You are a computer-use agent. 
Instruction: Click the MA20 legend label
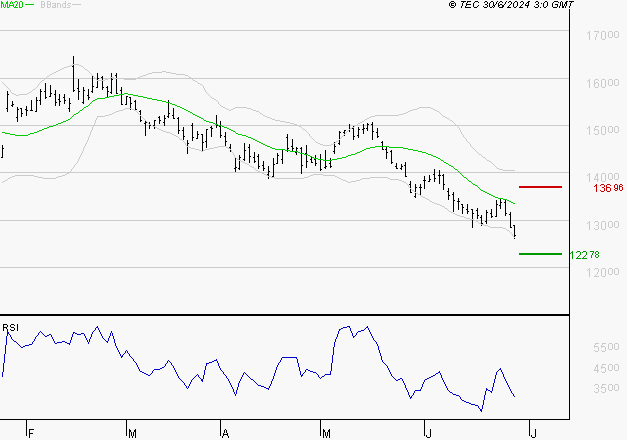[12, 5]
